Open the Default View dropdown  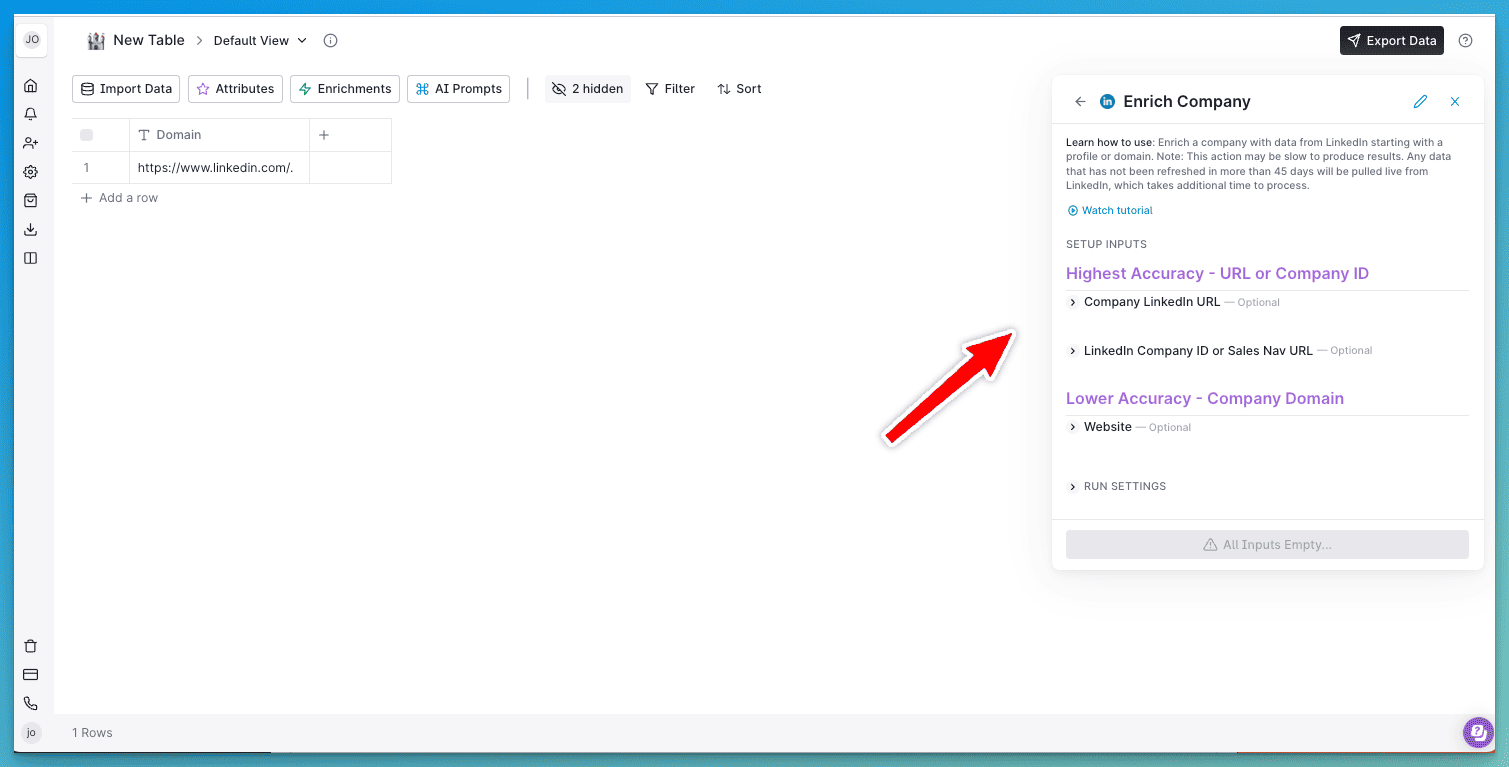[260, 41]
